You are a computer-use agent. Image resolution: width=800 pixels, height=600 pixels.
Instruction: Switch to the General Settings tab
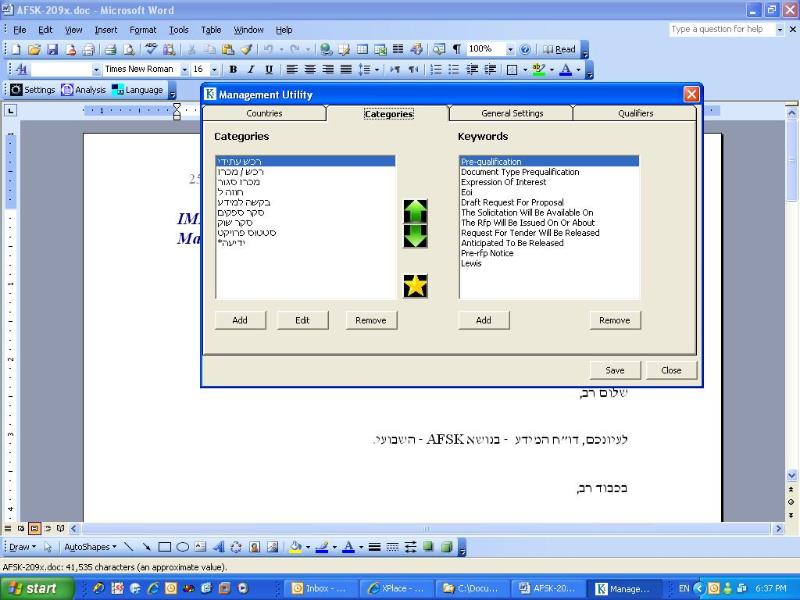click(x=512, y=113)
